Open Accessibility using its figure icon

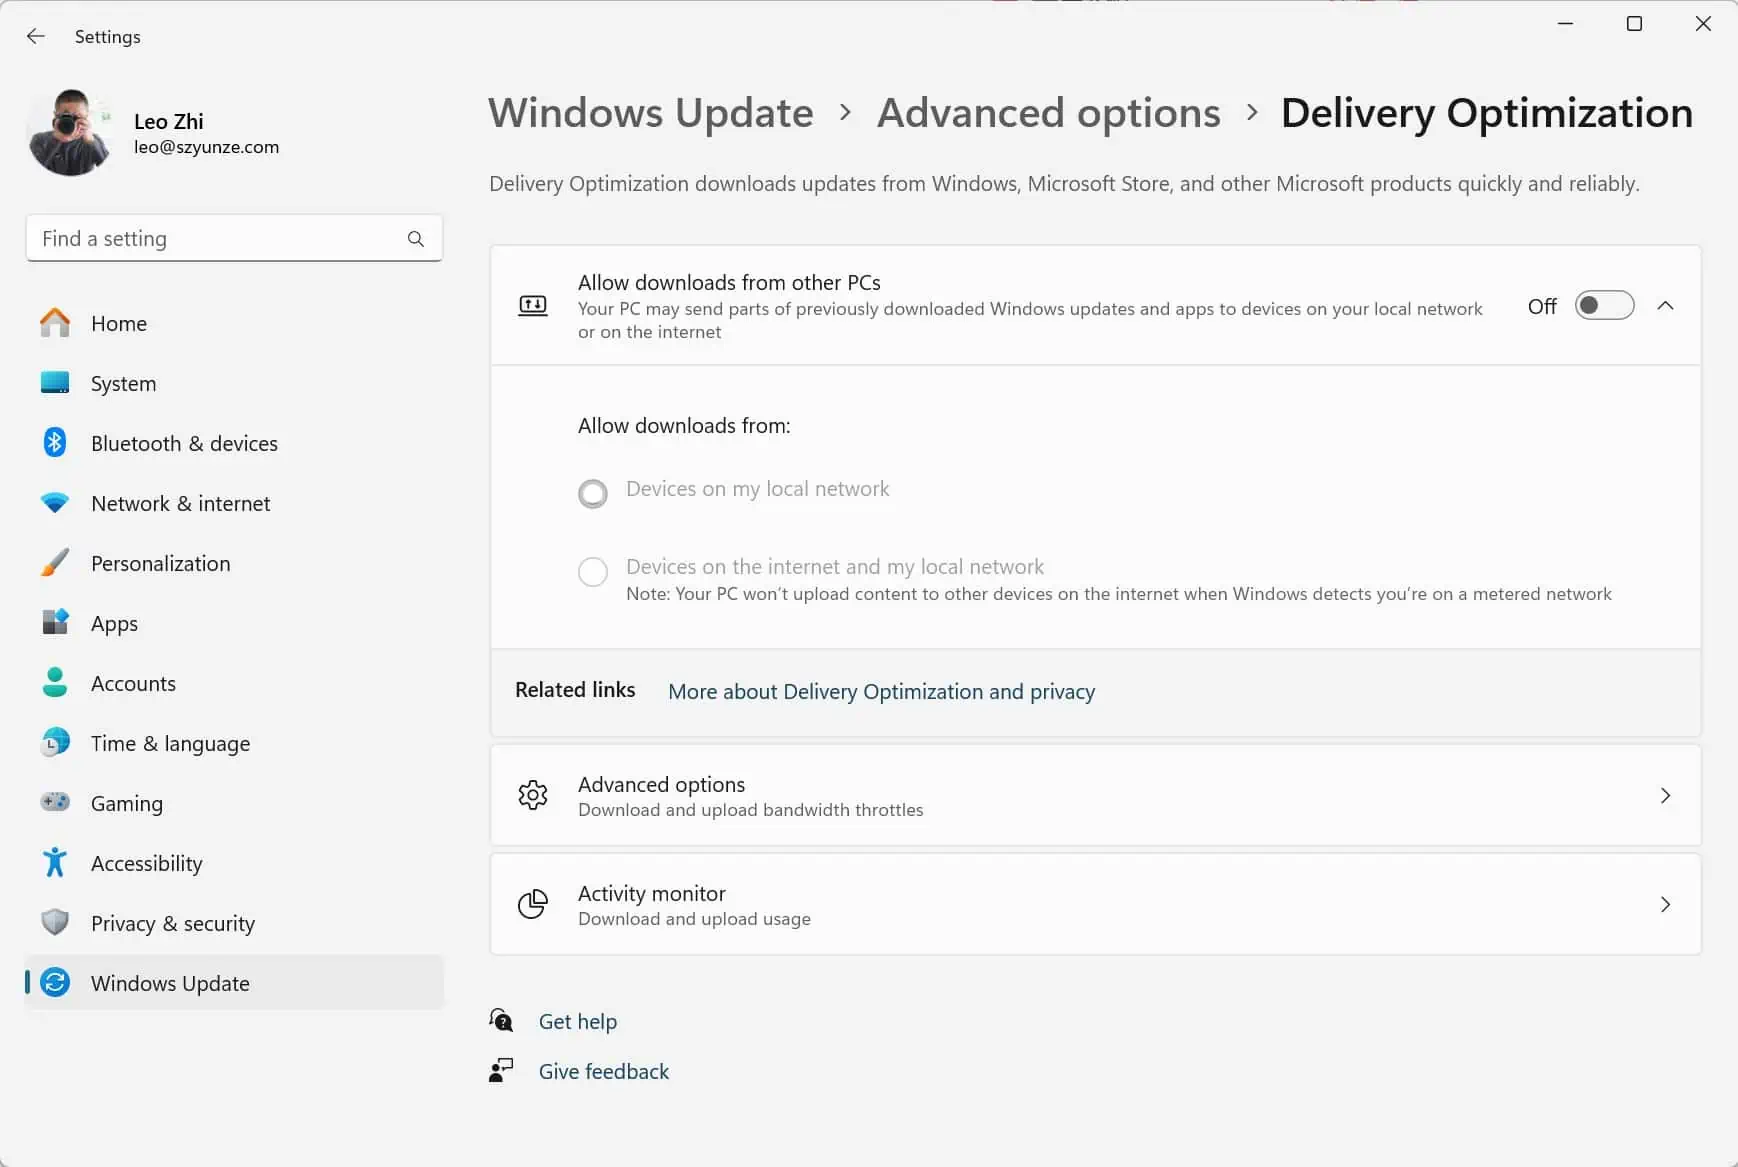pos(55,863)
